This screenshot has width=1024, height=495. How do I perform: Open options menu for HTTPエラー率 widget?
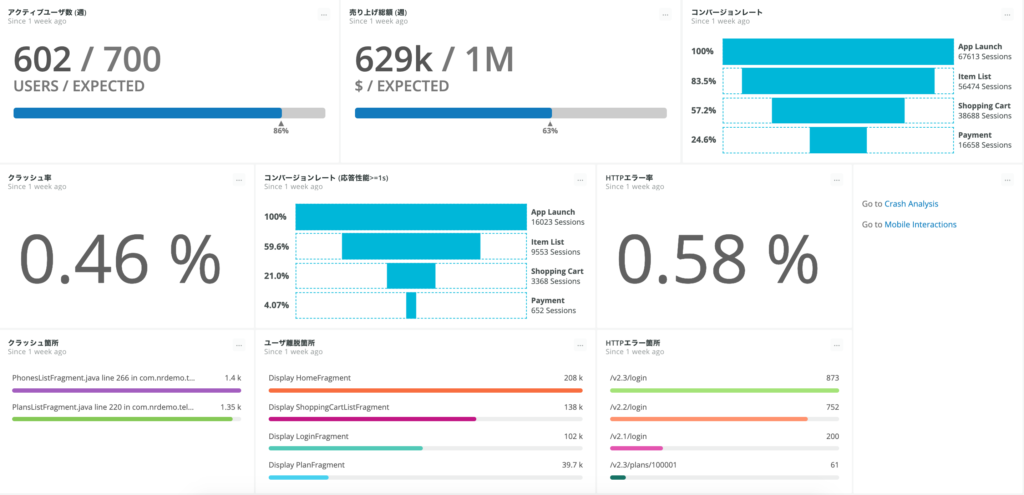point(836,181)
